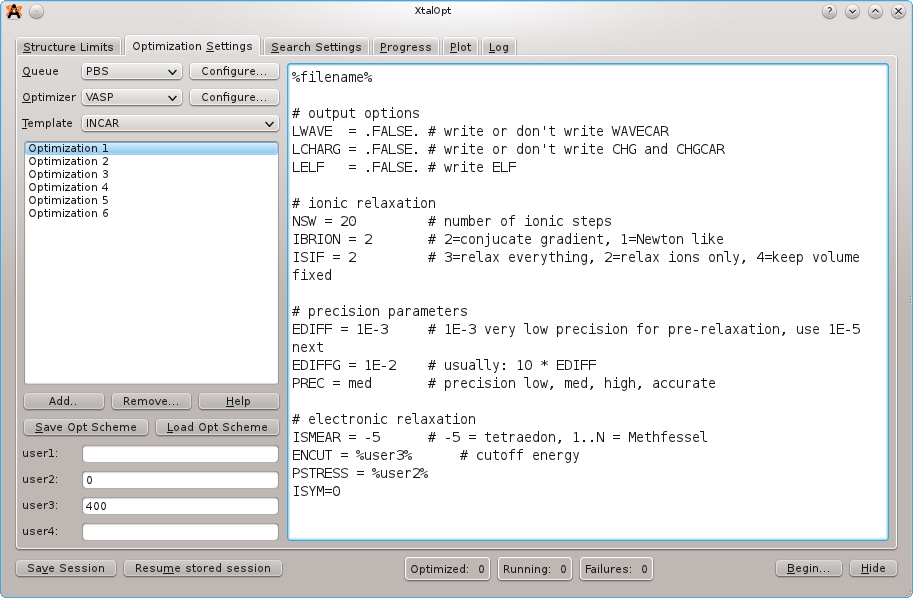
Task: Click Configure button next to Queue
Action: [x=234, y=71]
